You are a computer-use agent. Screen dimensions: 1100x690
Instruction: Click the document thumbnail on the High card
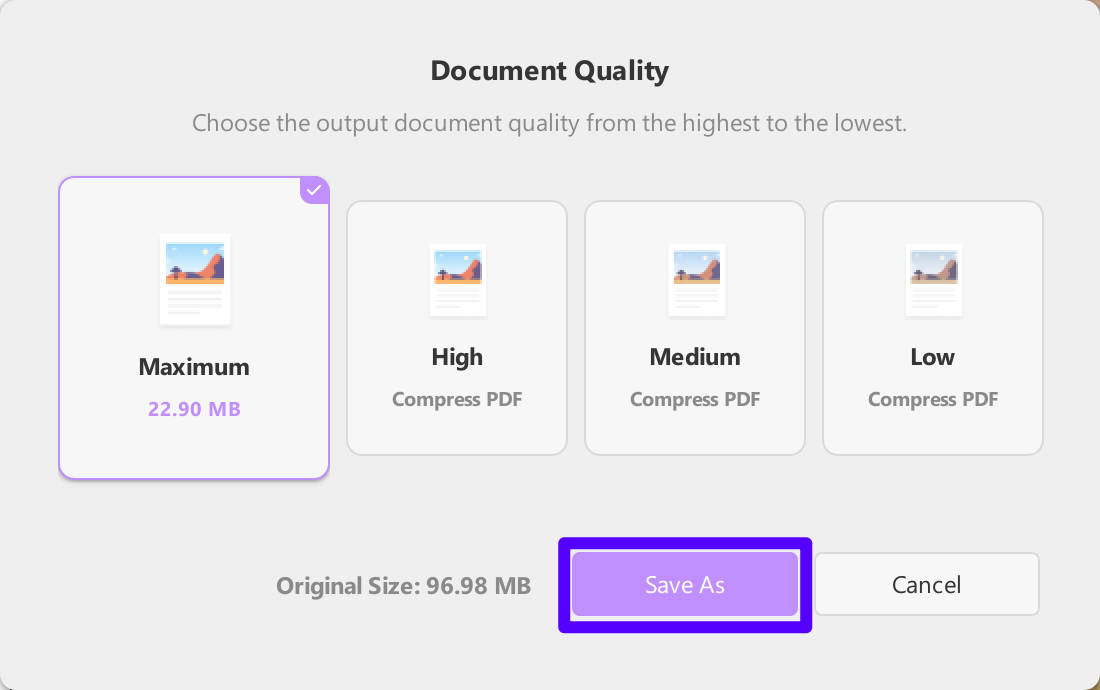(x=457, y=280)
